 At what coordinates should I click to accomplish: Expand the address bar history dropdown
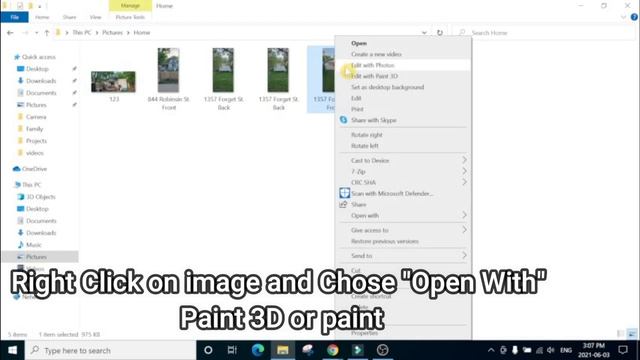[424, 33]
